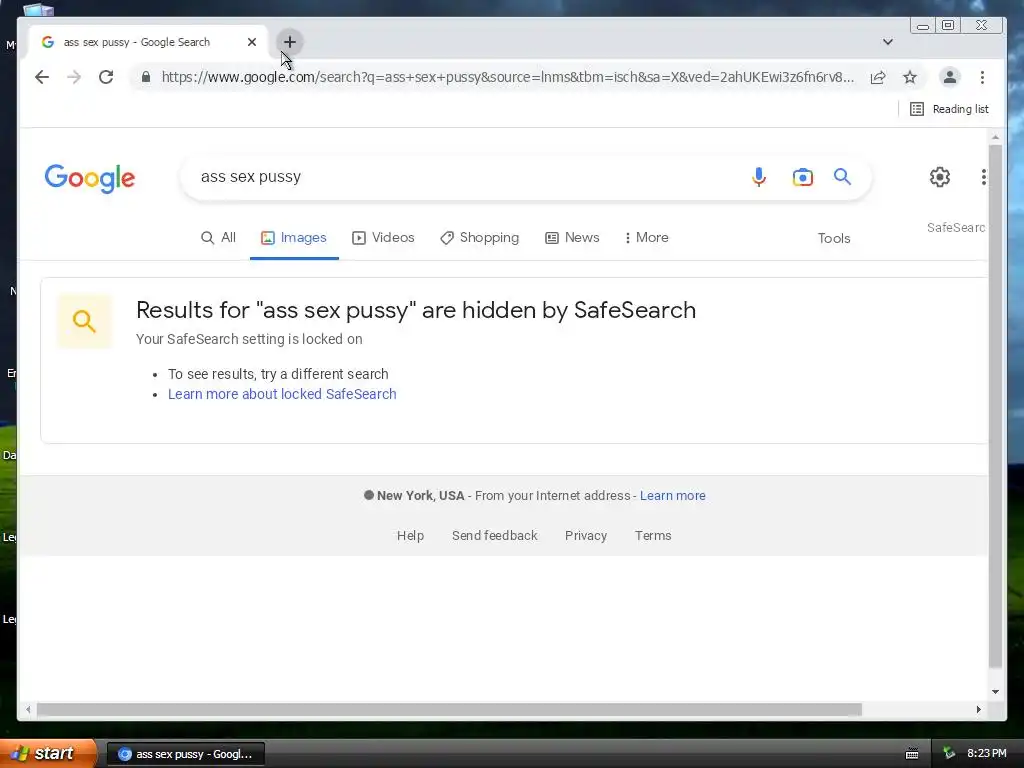Image resolution: width=1024 pixels, height=768 pixels.
Task: Open Learn more about location link
Action: [x=673, y=496]
